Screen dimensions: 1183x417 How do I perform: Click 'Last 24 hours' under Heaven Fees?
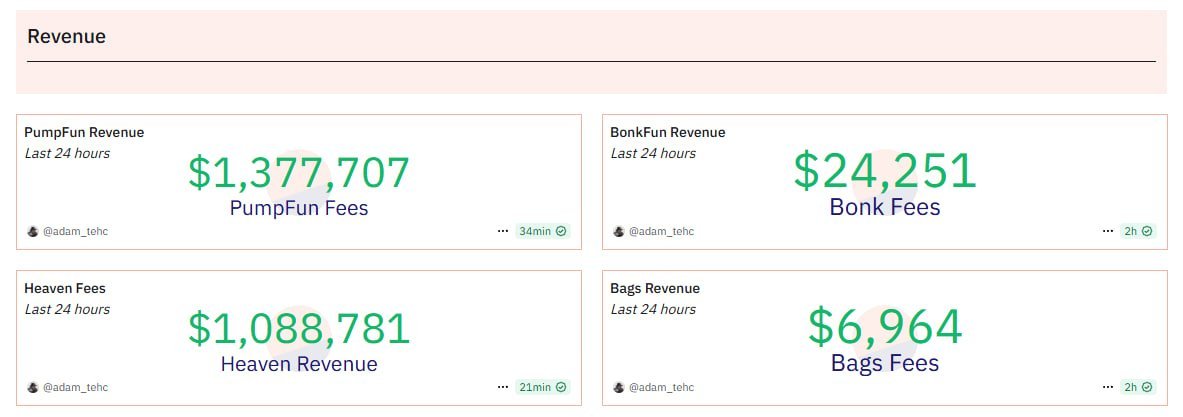[x=67, y=310]
